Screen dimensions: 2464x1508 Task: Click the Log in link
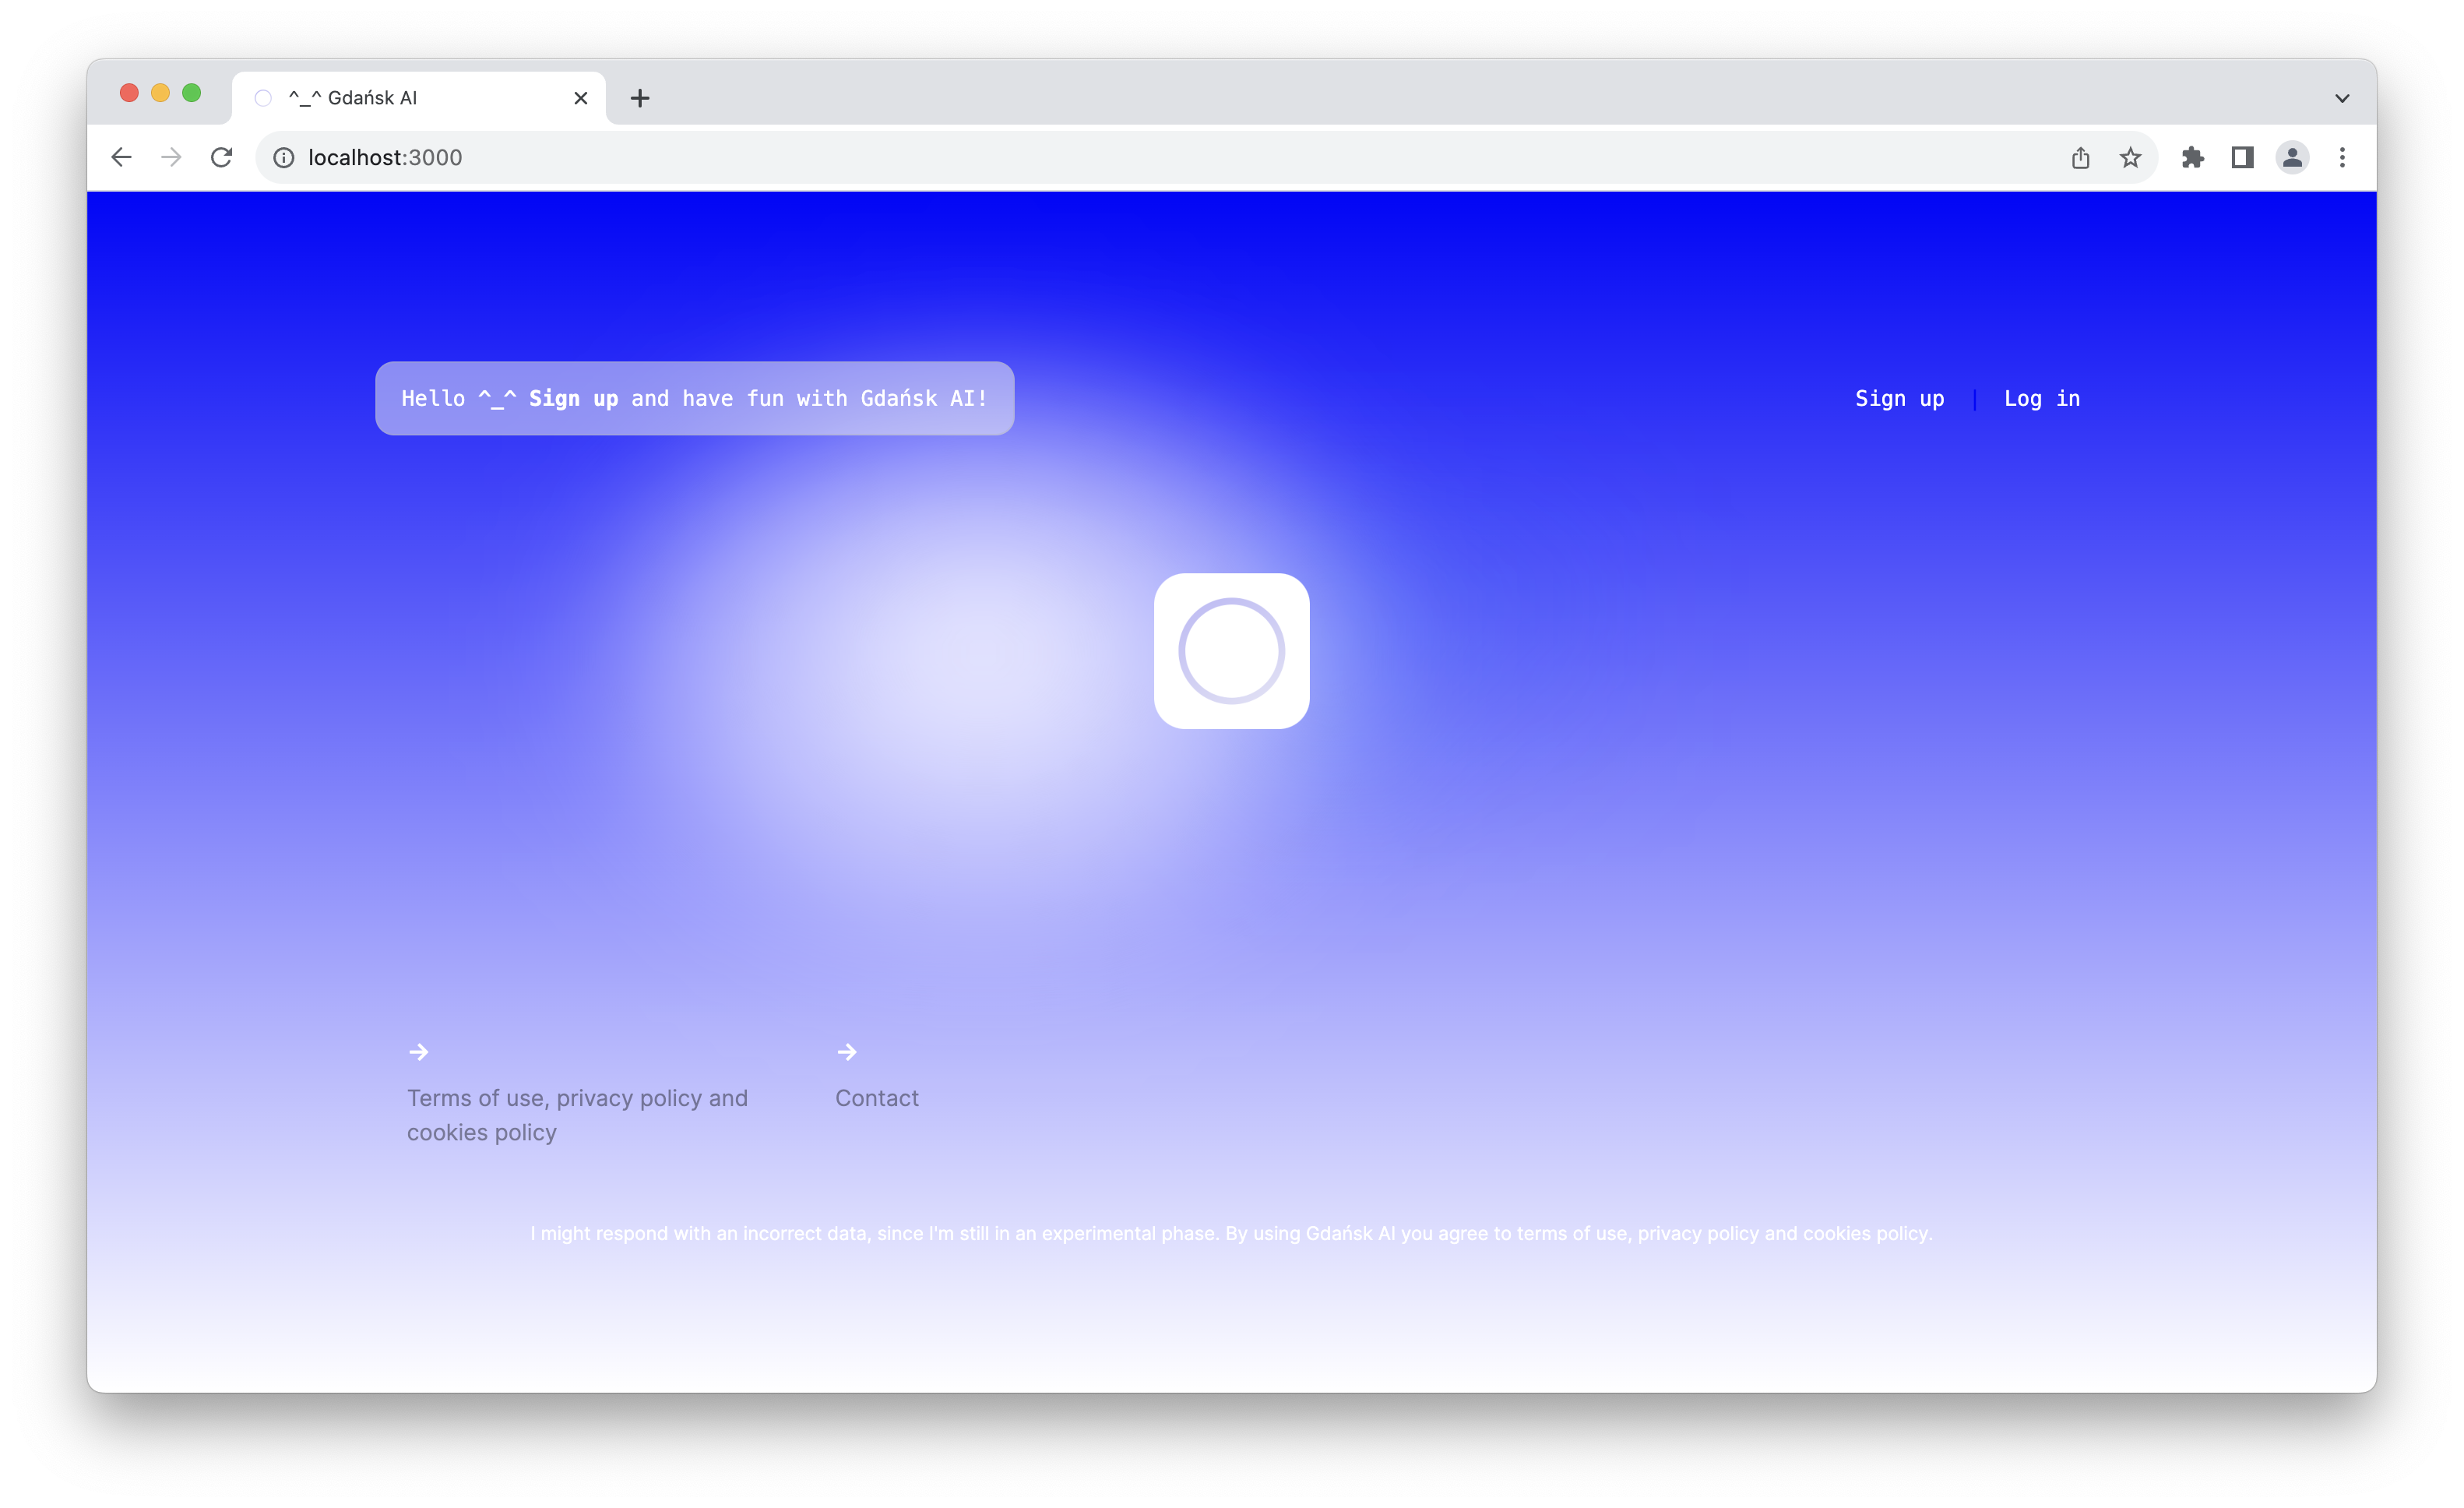[2041, 399]
